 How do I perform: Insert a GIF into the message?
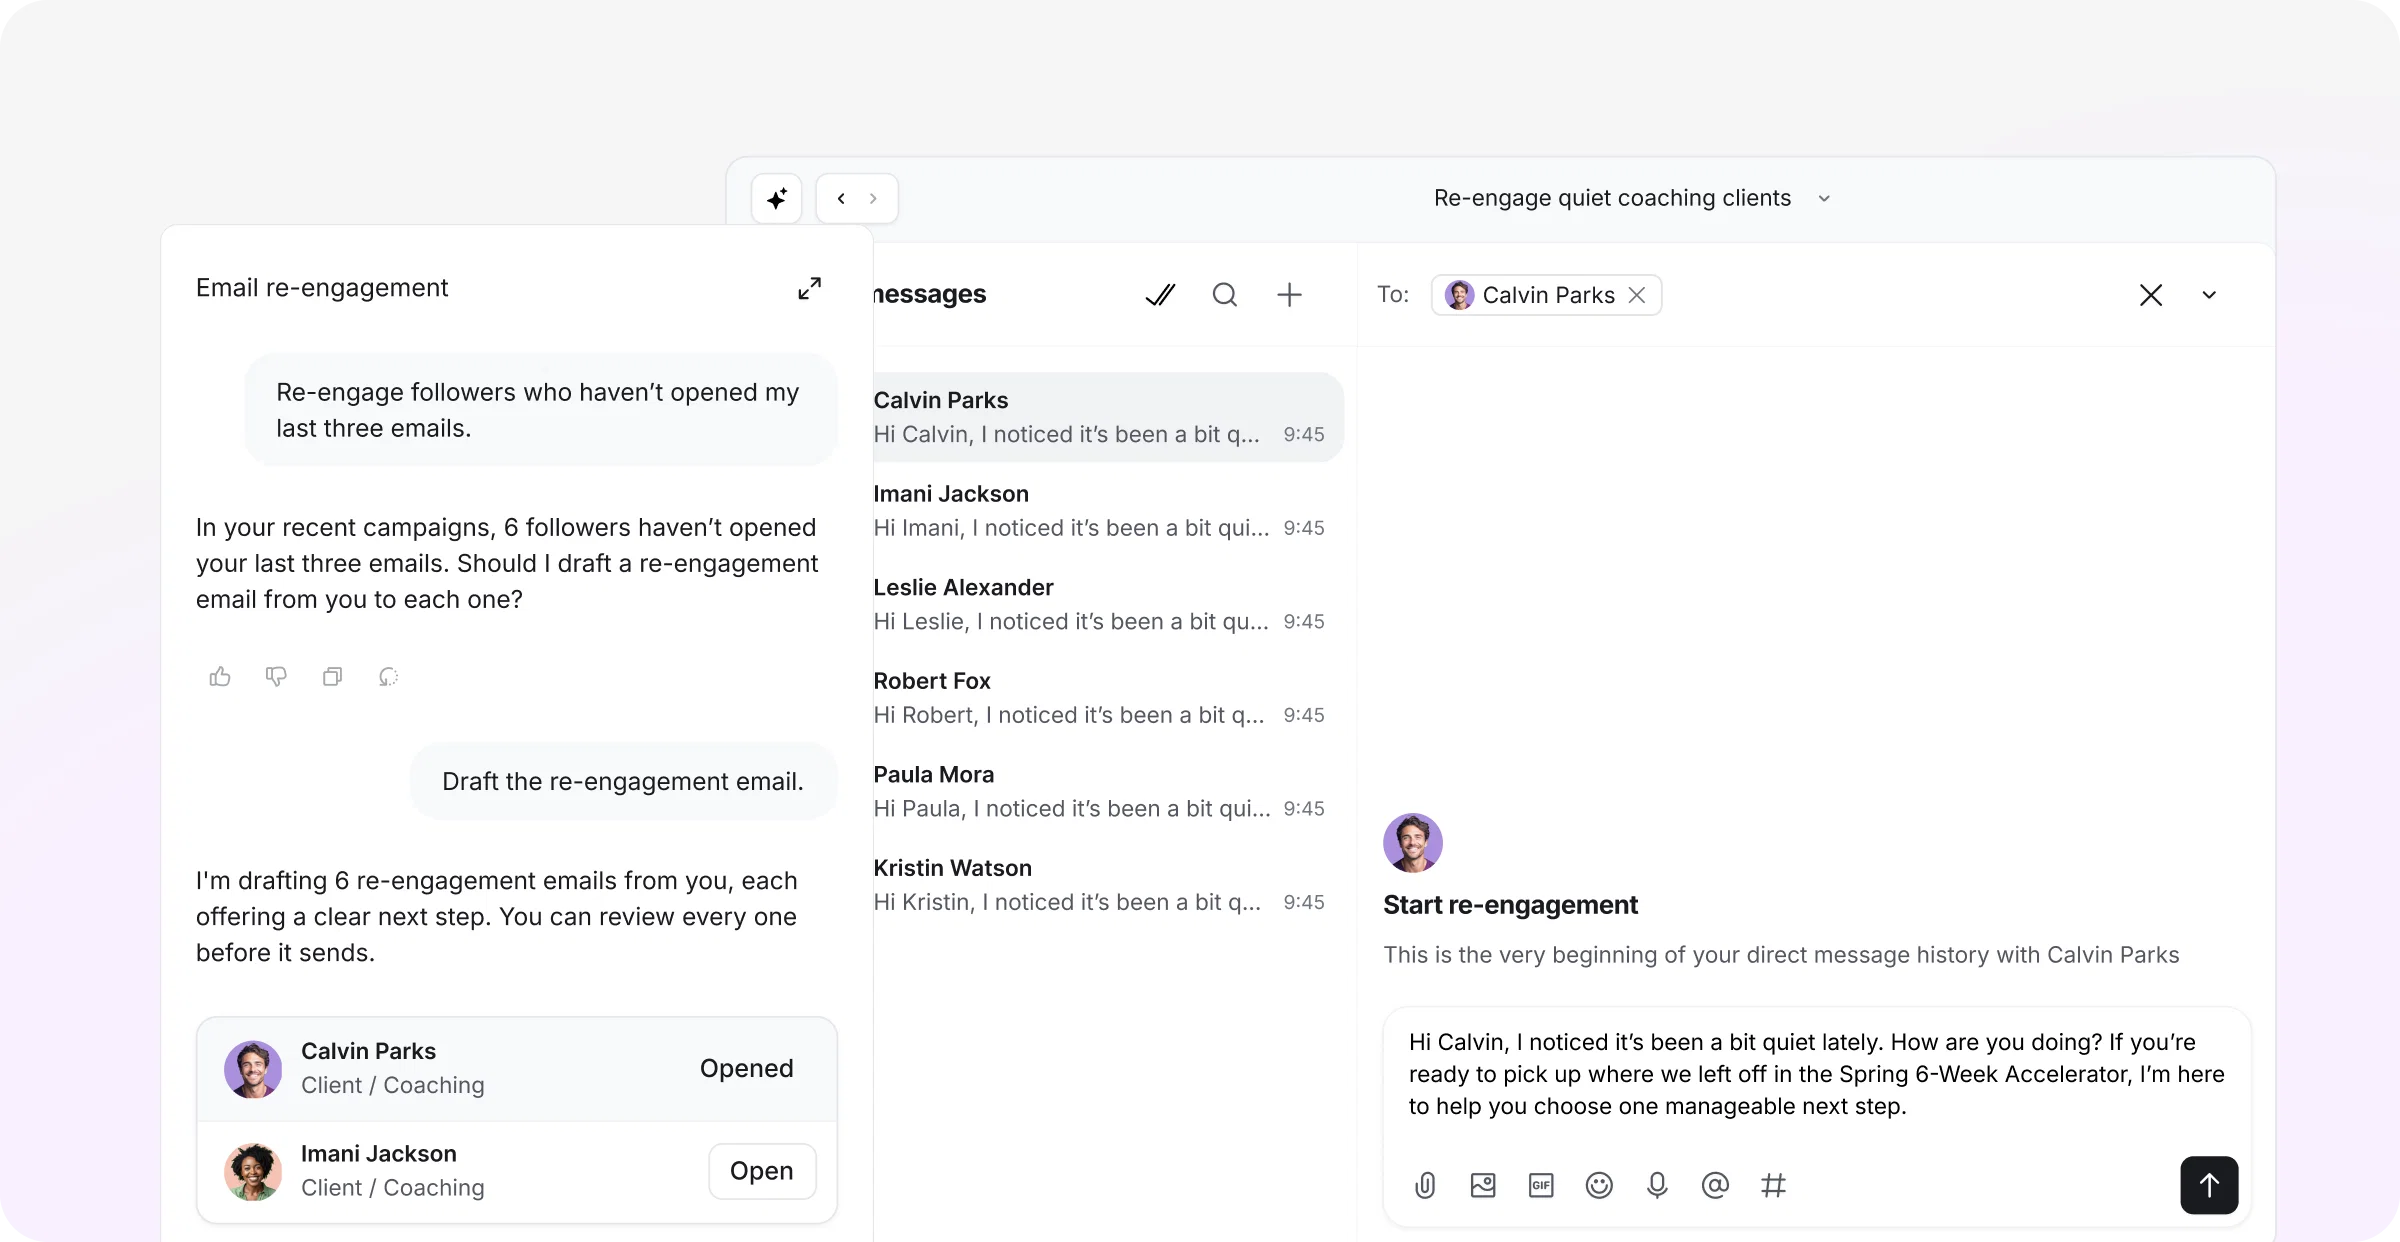[1541, 1185]
